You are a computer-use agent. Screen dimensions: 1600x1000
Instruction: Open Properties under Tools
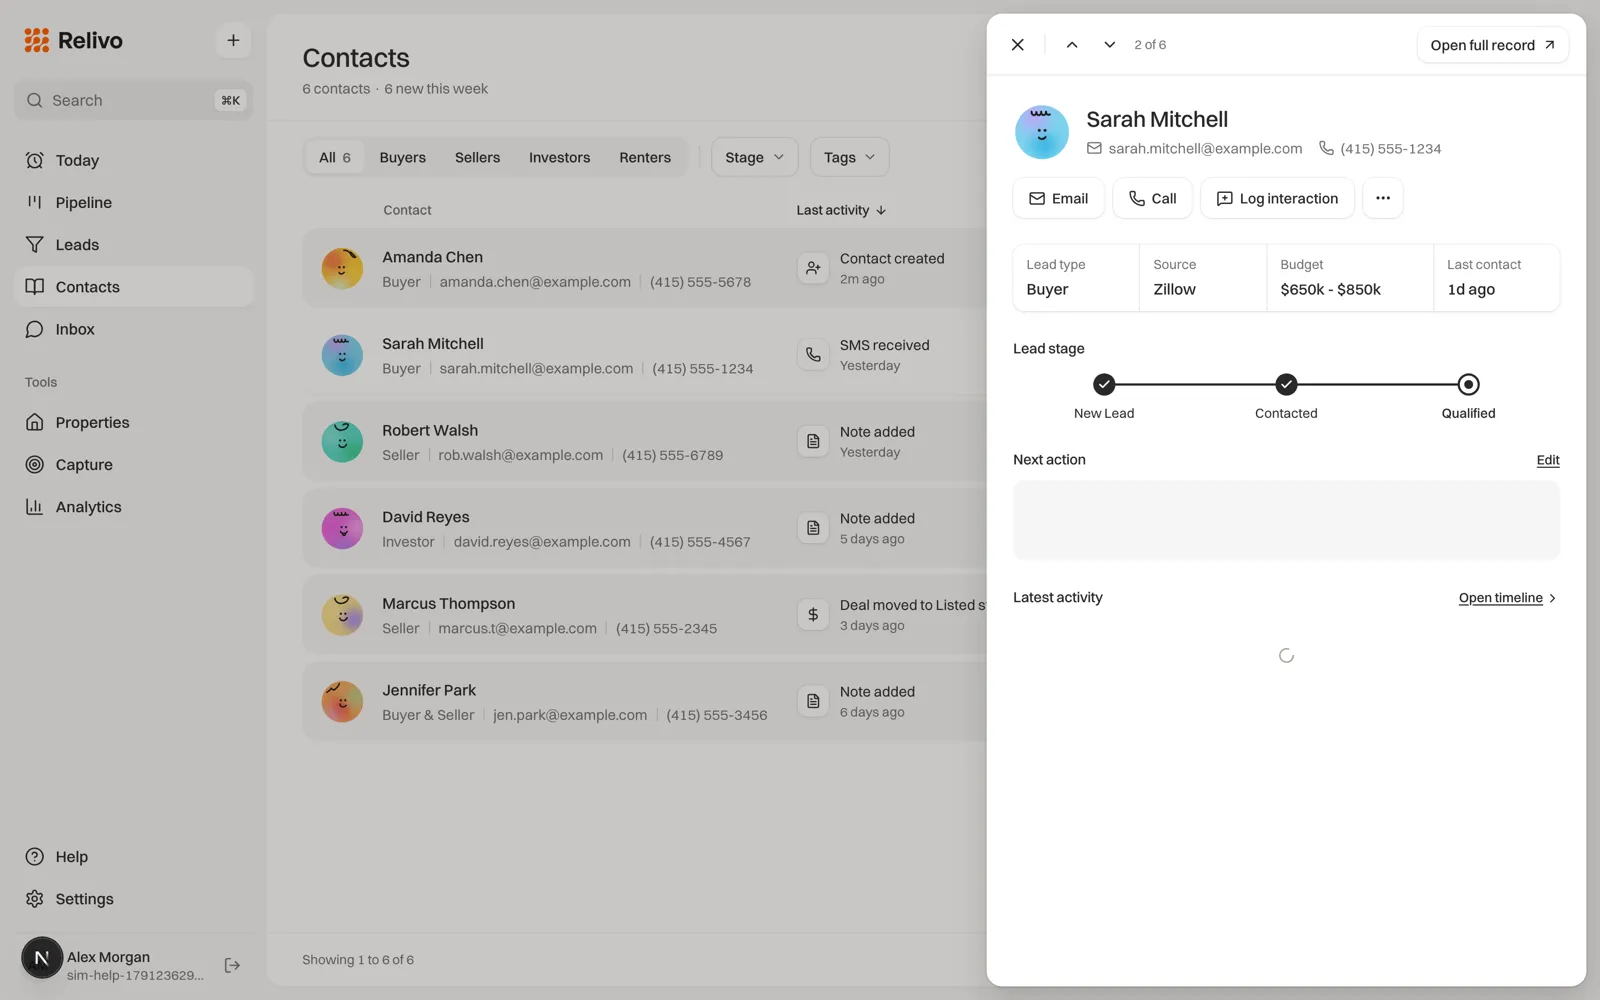[x=134, y=422]
